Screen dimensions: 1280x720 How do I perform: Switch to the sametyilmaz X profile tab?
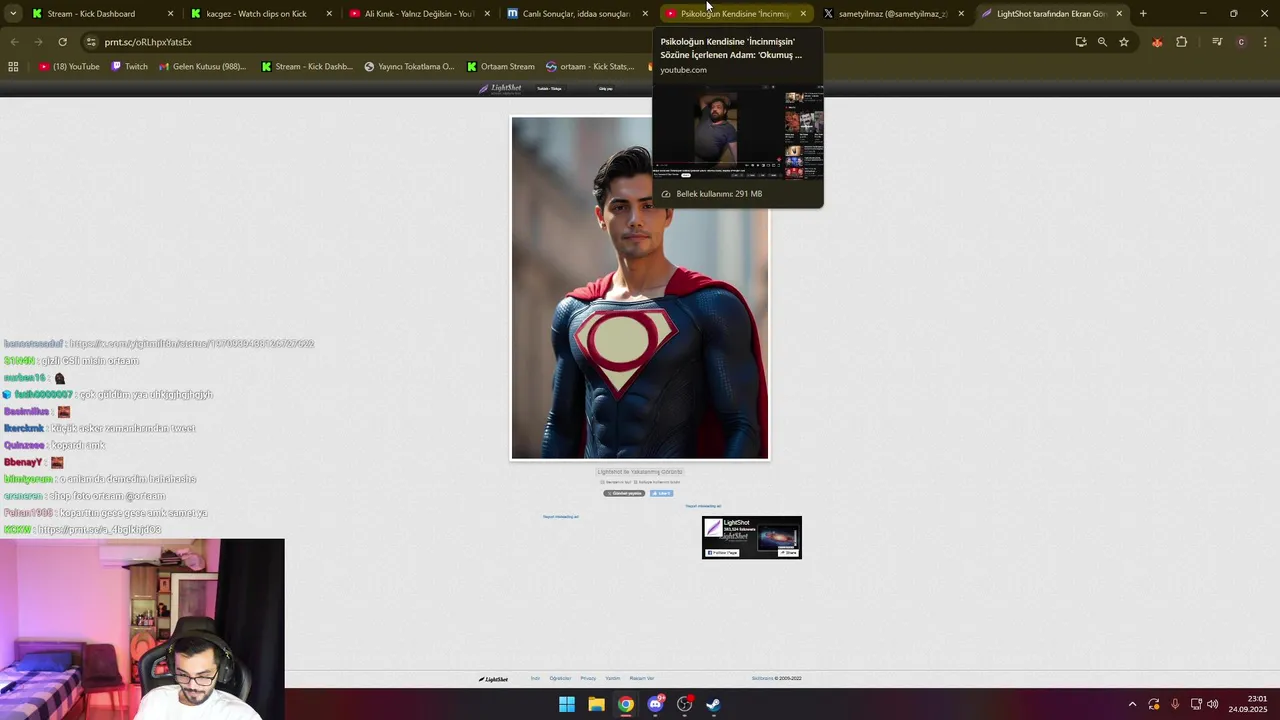point(893,14)
